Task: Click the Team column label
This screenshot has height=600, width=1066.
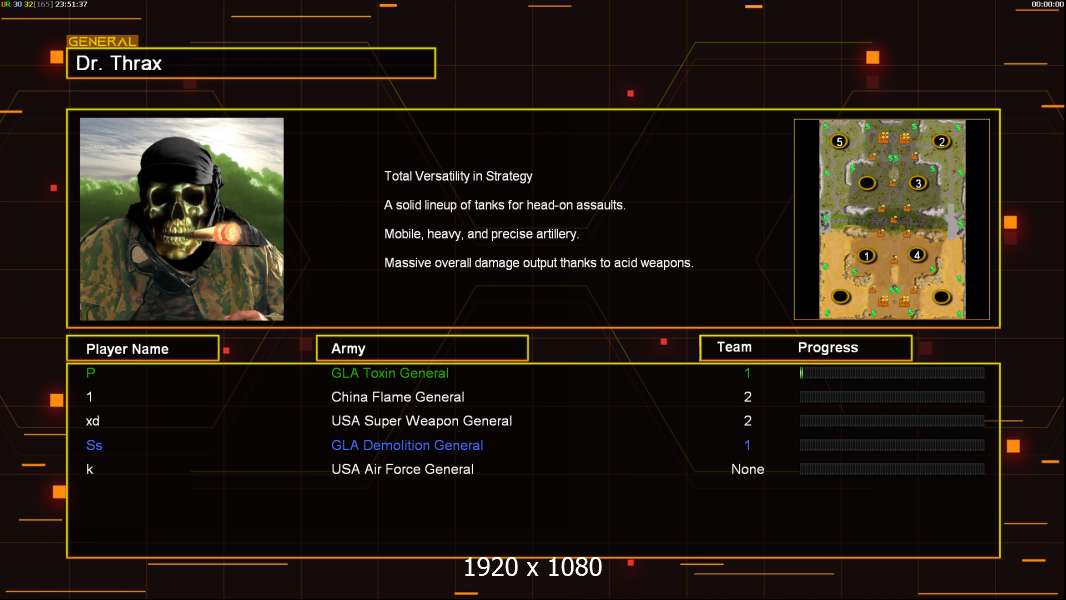Action: [x=734, y=347]
